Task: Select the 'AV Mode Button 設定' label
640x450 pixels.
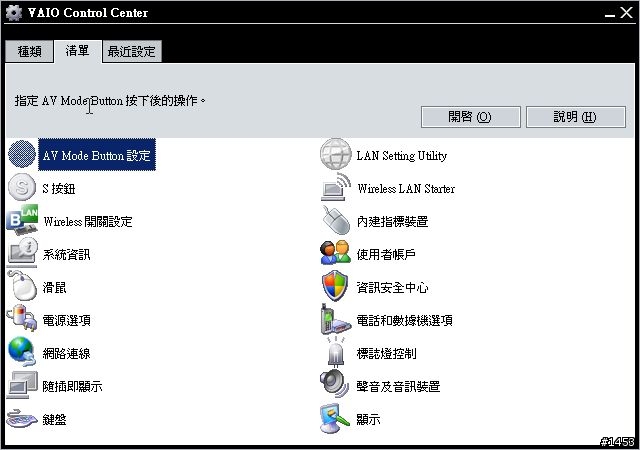Action: [x=97, y=155]
